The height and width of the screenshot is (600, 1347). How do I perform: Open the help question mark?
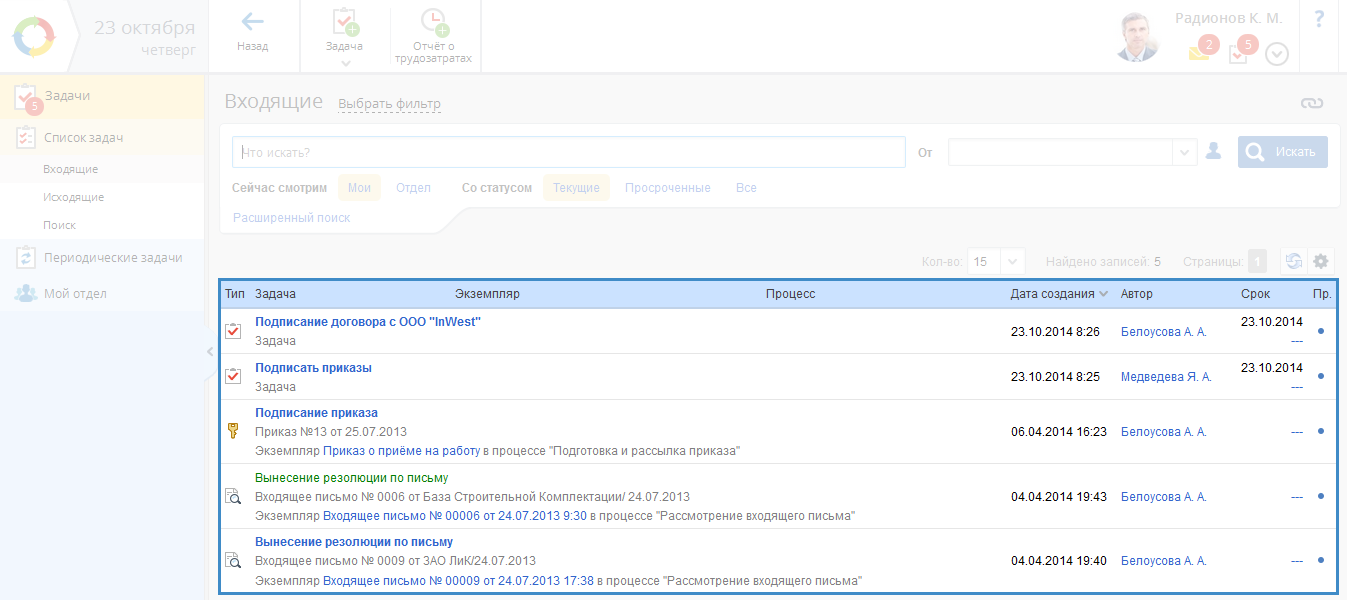point(1318,18)
